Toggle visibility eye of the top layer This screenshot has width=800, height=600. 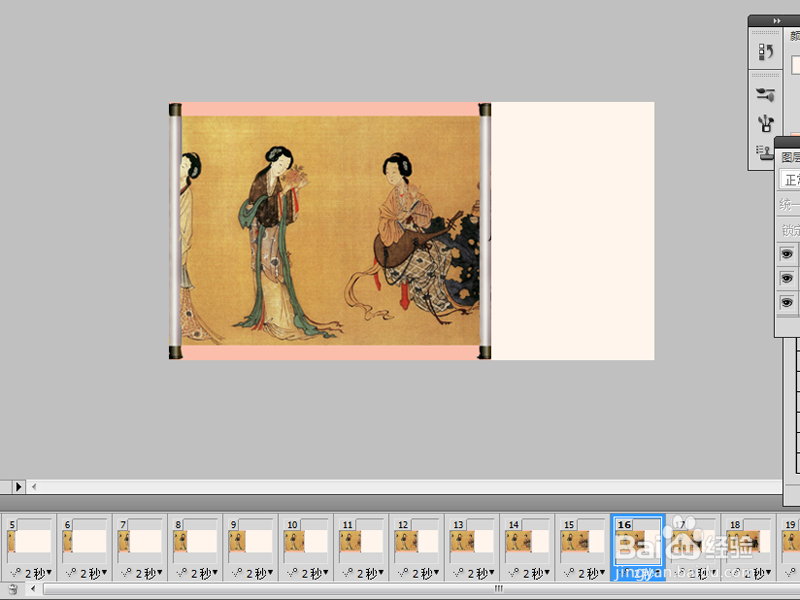(x=786, y=254)
